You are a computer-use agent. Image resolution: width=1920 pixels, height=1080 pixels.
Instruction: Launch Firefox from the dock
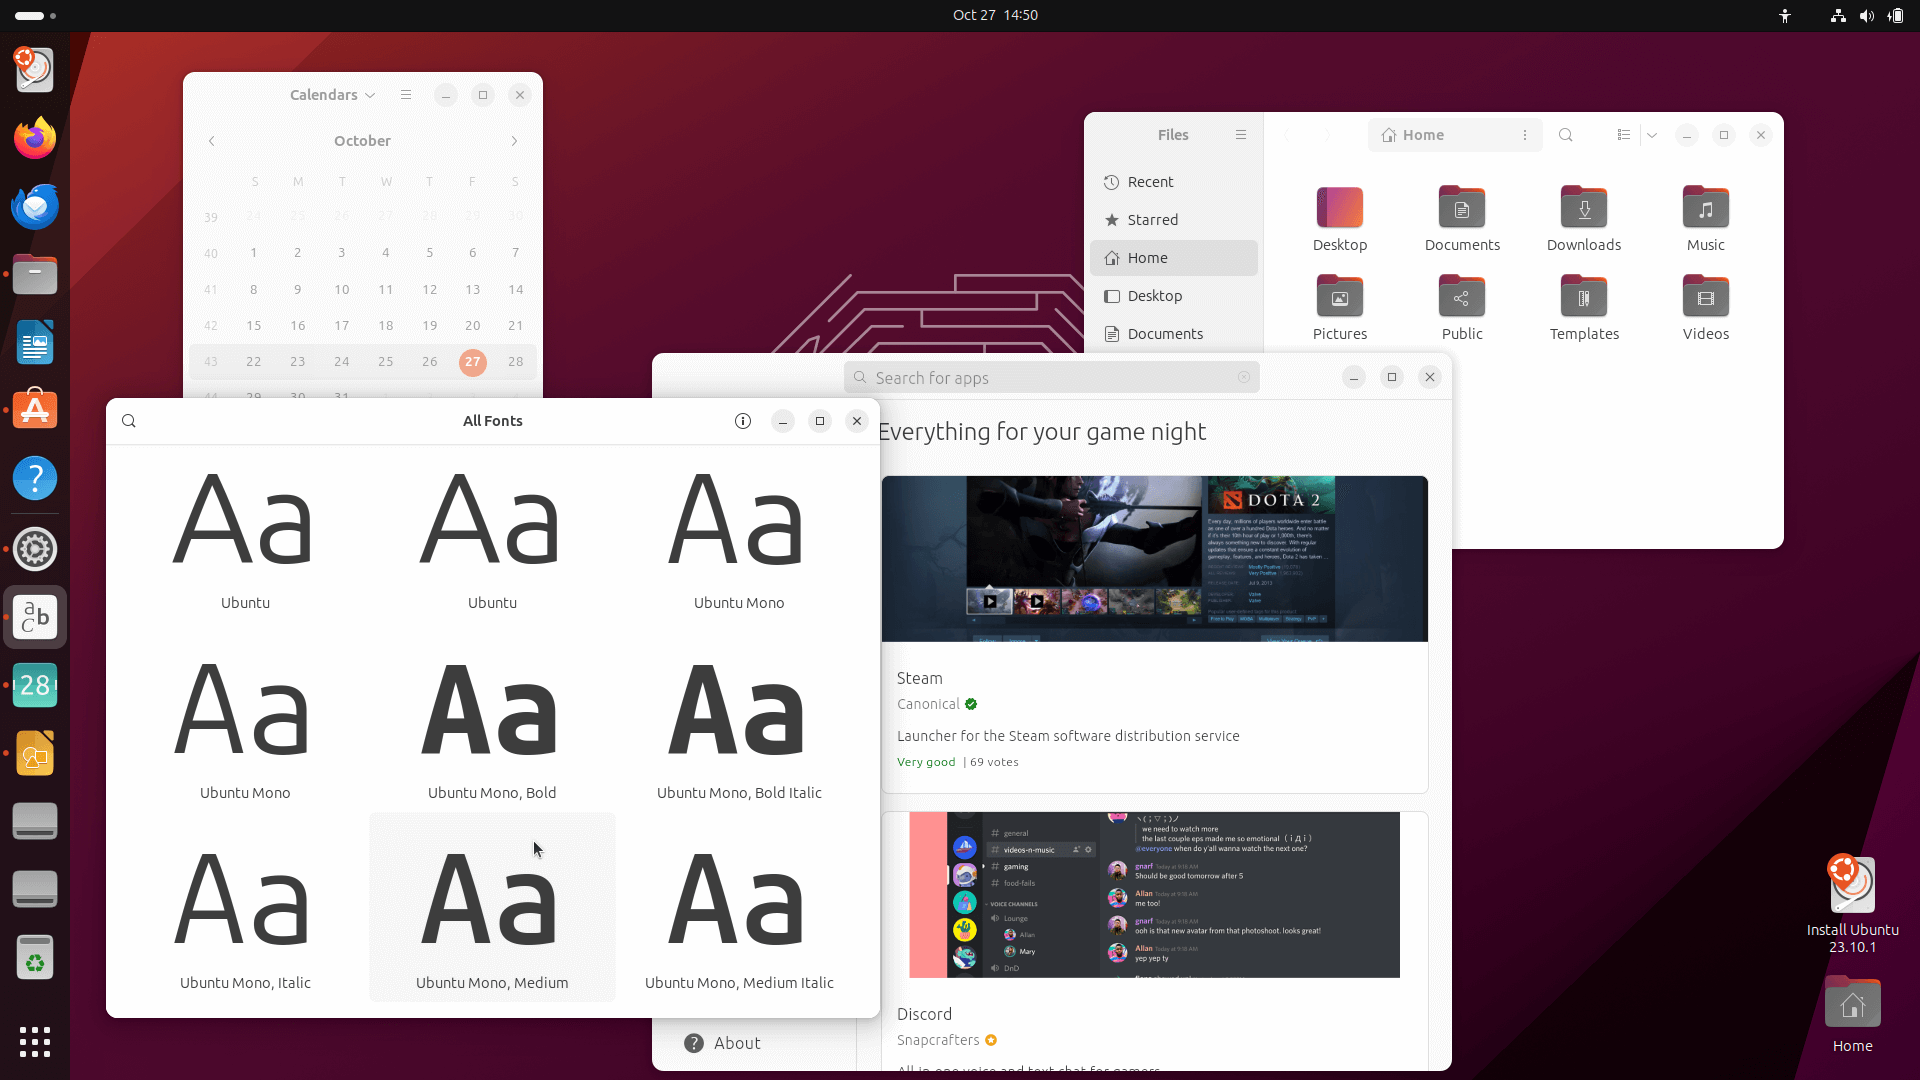click(34, 138)
